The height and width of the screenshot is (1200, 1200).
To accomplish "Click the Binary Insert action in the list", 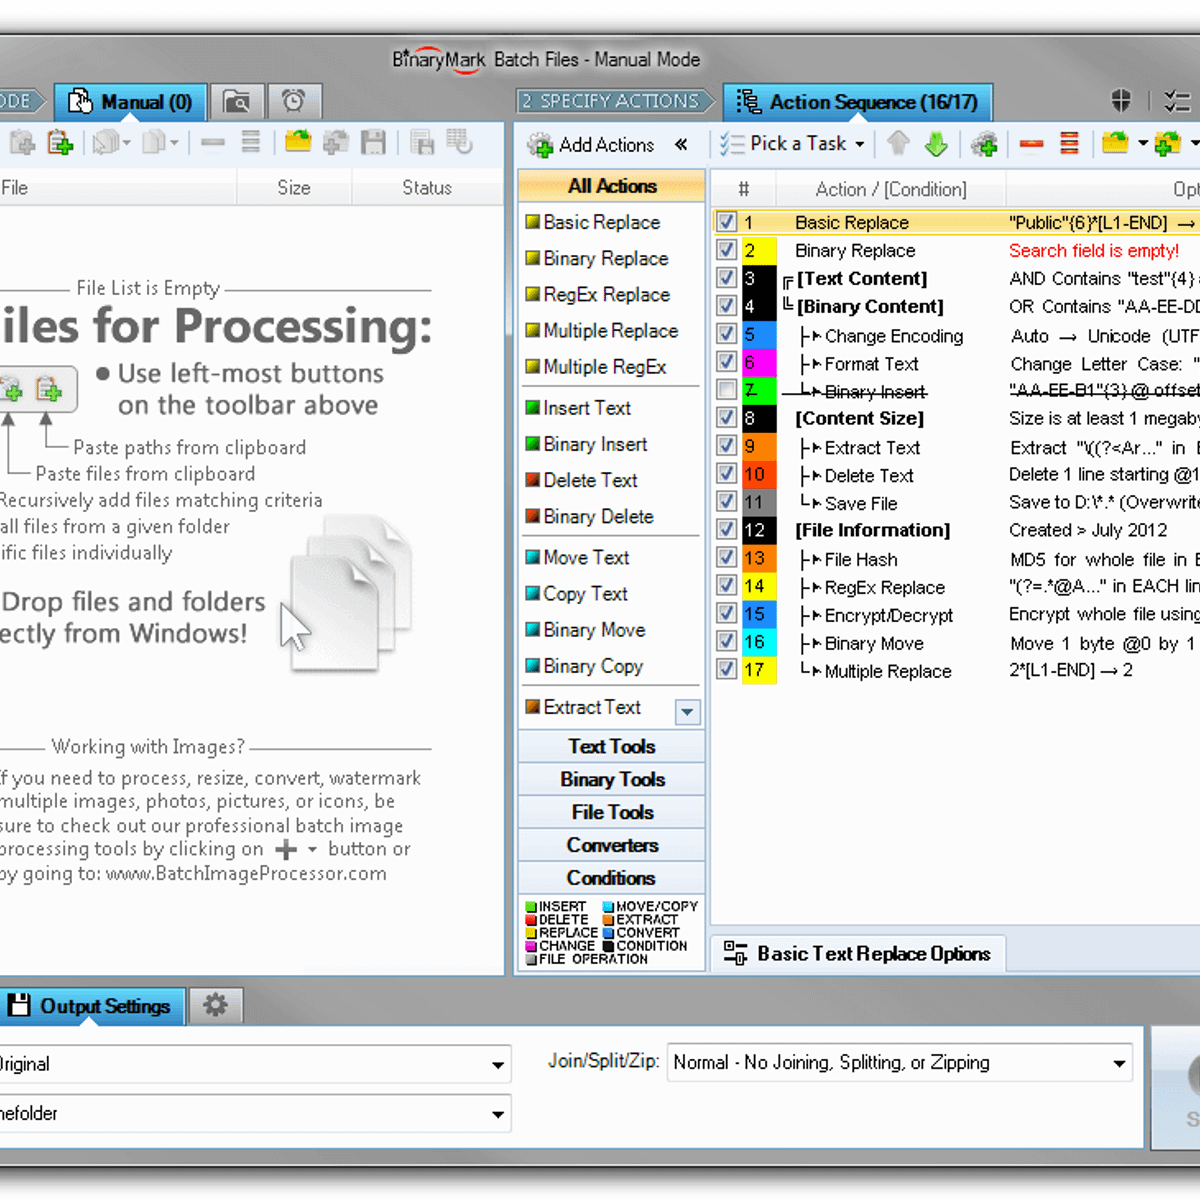I will (595, 444).
